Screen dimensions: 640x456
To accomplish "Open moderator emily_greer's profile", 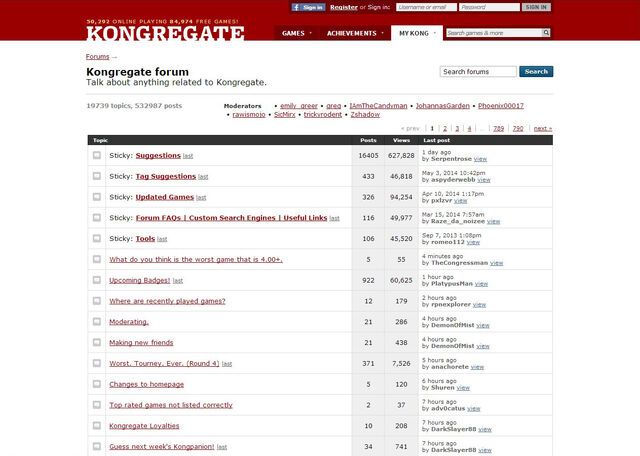I will point(299,106).
